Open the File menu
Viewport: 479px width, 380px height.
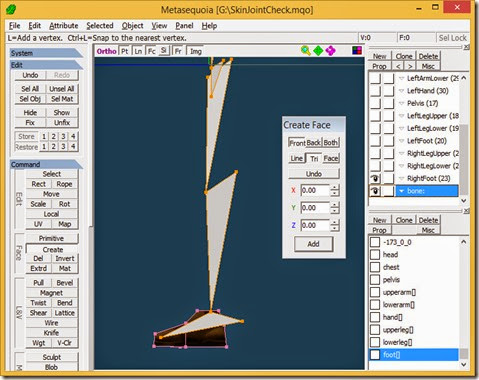pos(14,26)
